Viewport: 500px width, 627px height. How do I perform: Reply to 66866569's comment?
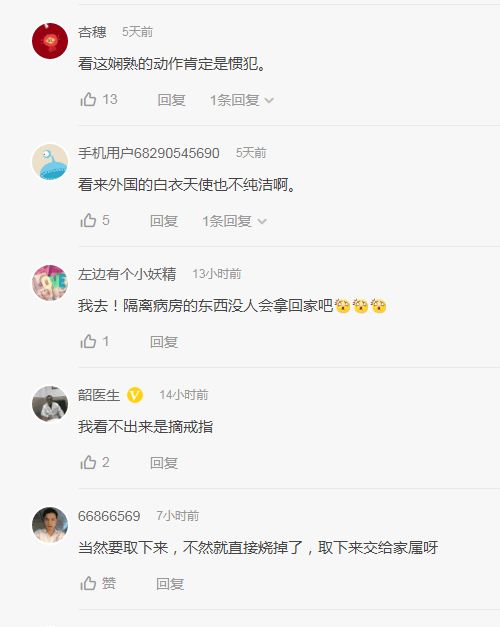coord(170,585)
